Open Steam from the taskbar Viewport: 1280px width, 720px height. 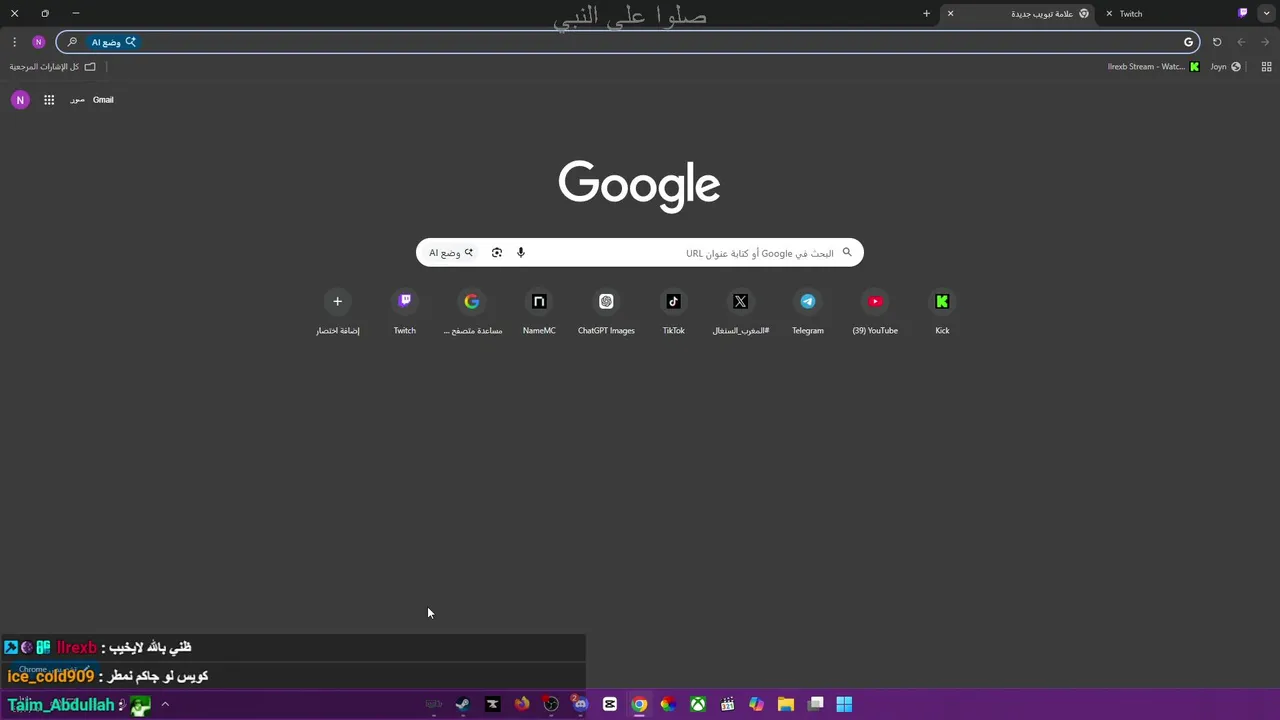(462, 704)
